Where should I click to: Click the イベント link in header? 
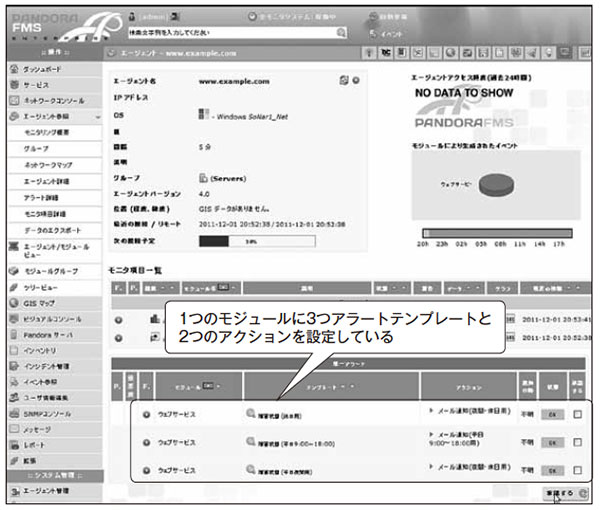click(x=391, y=34)
